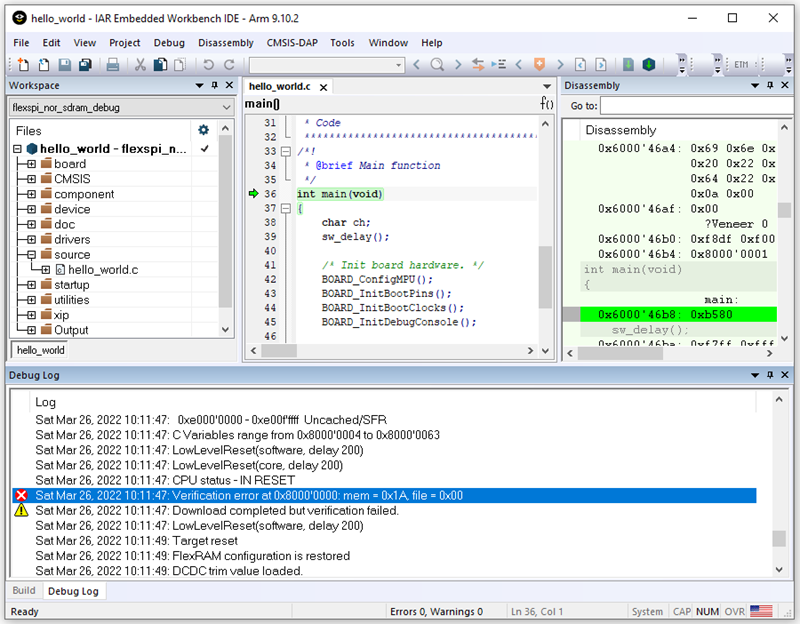Click the Undo arrow in toolbar
This screenshot has height=624, width=800.
[x=207, y=65]
